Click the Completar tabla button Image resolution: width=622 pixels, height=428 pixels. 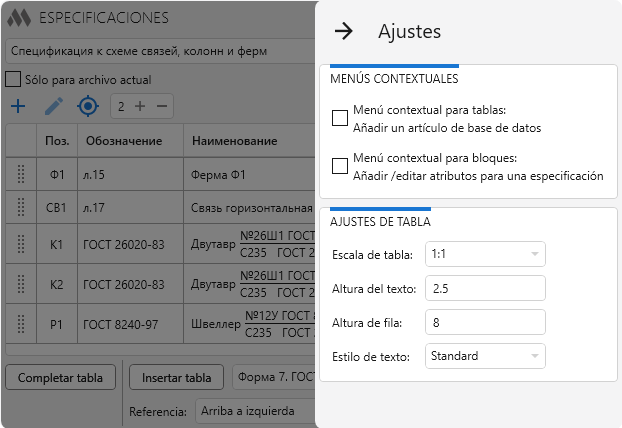point(60,377)
